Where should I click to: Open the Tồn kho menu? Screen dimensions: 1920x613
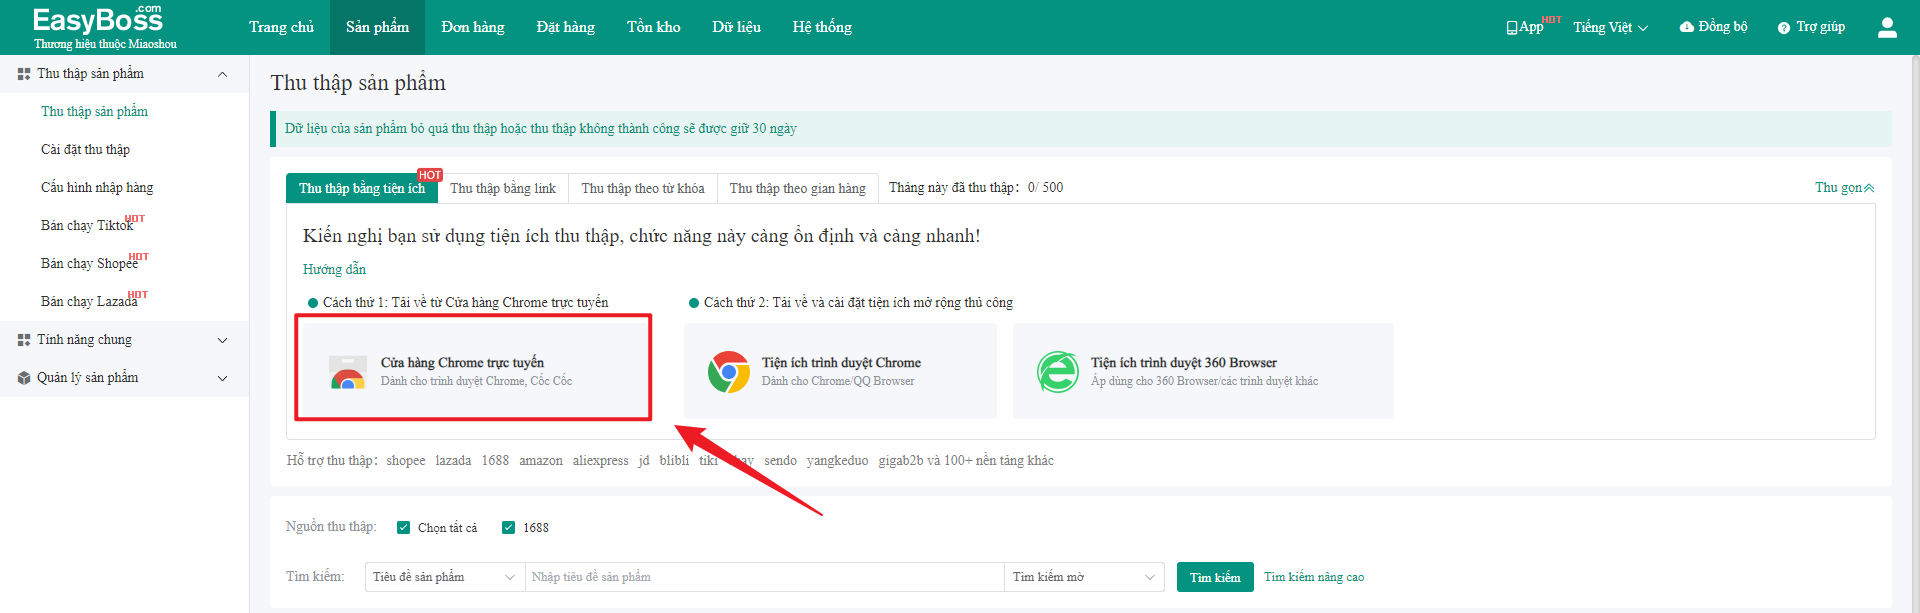point(653,27)
